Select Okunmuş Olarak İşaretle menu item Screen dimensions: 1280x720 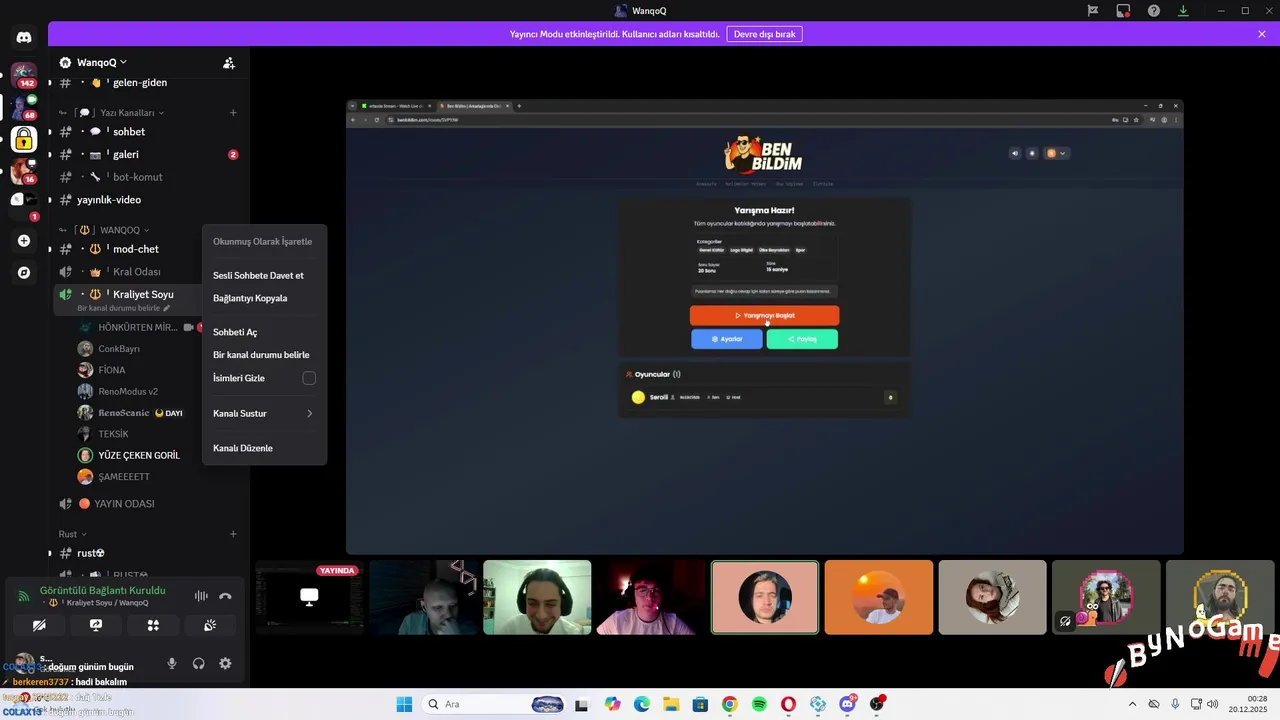click(x=264, y=241)
